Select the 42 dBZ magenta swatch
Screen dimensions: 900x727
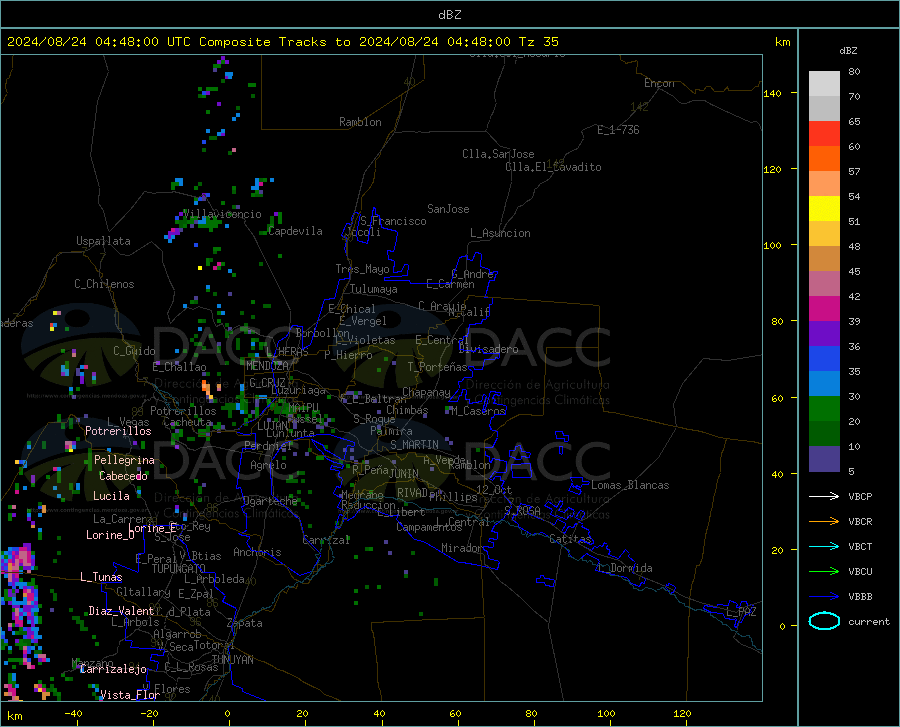tap(824, 309)
